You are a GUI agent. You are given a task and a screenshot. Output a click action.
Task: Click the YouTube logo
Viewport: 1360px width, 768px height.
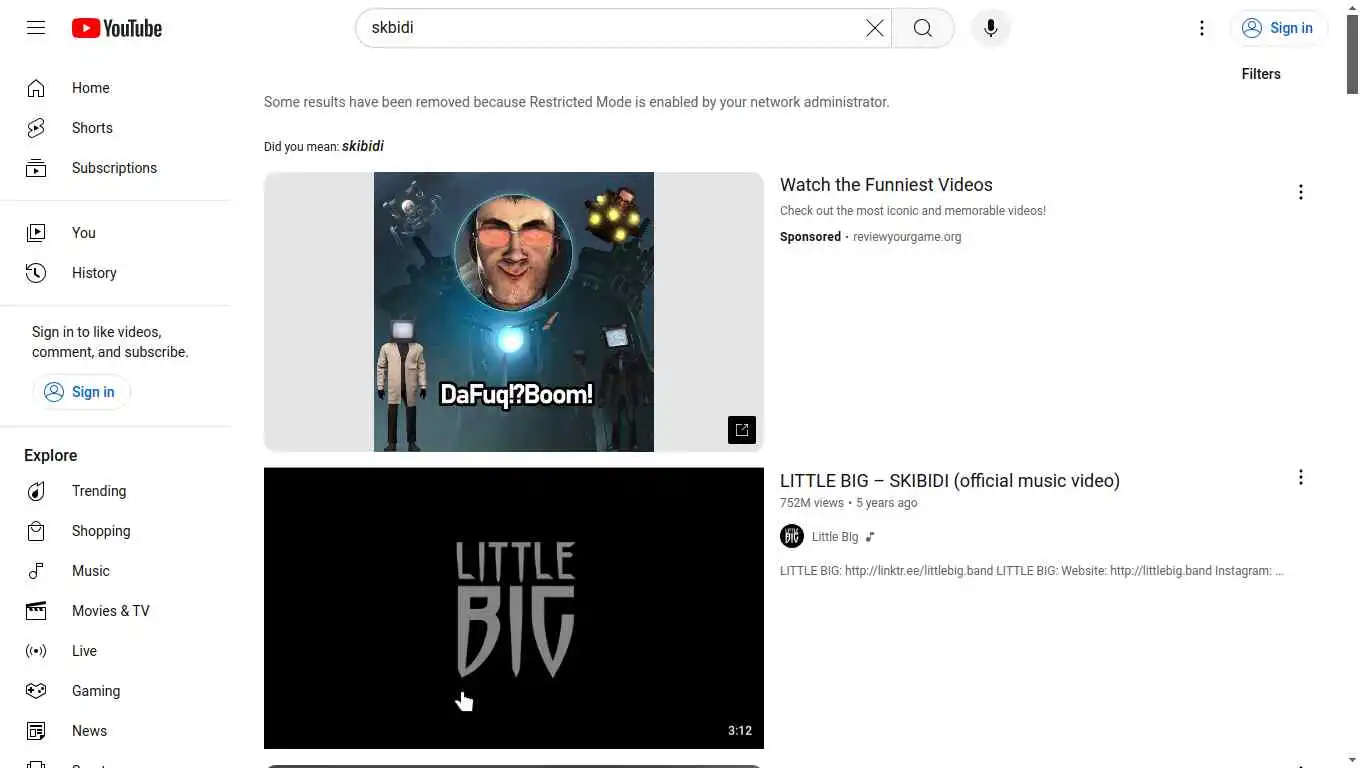pos(117,28)
